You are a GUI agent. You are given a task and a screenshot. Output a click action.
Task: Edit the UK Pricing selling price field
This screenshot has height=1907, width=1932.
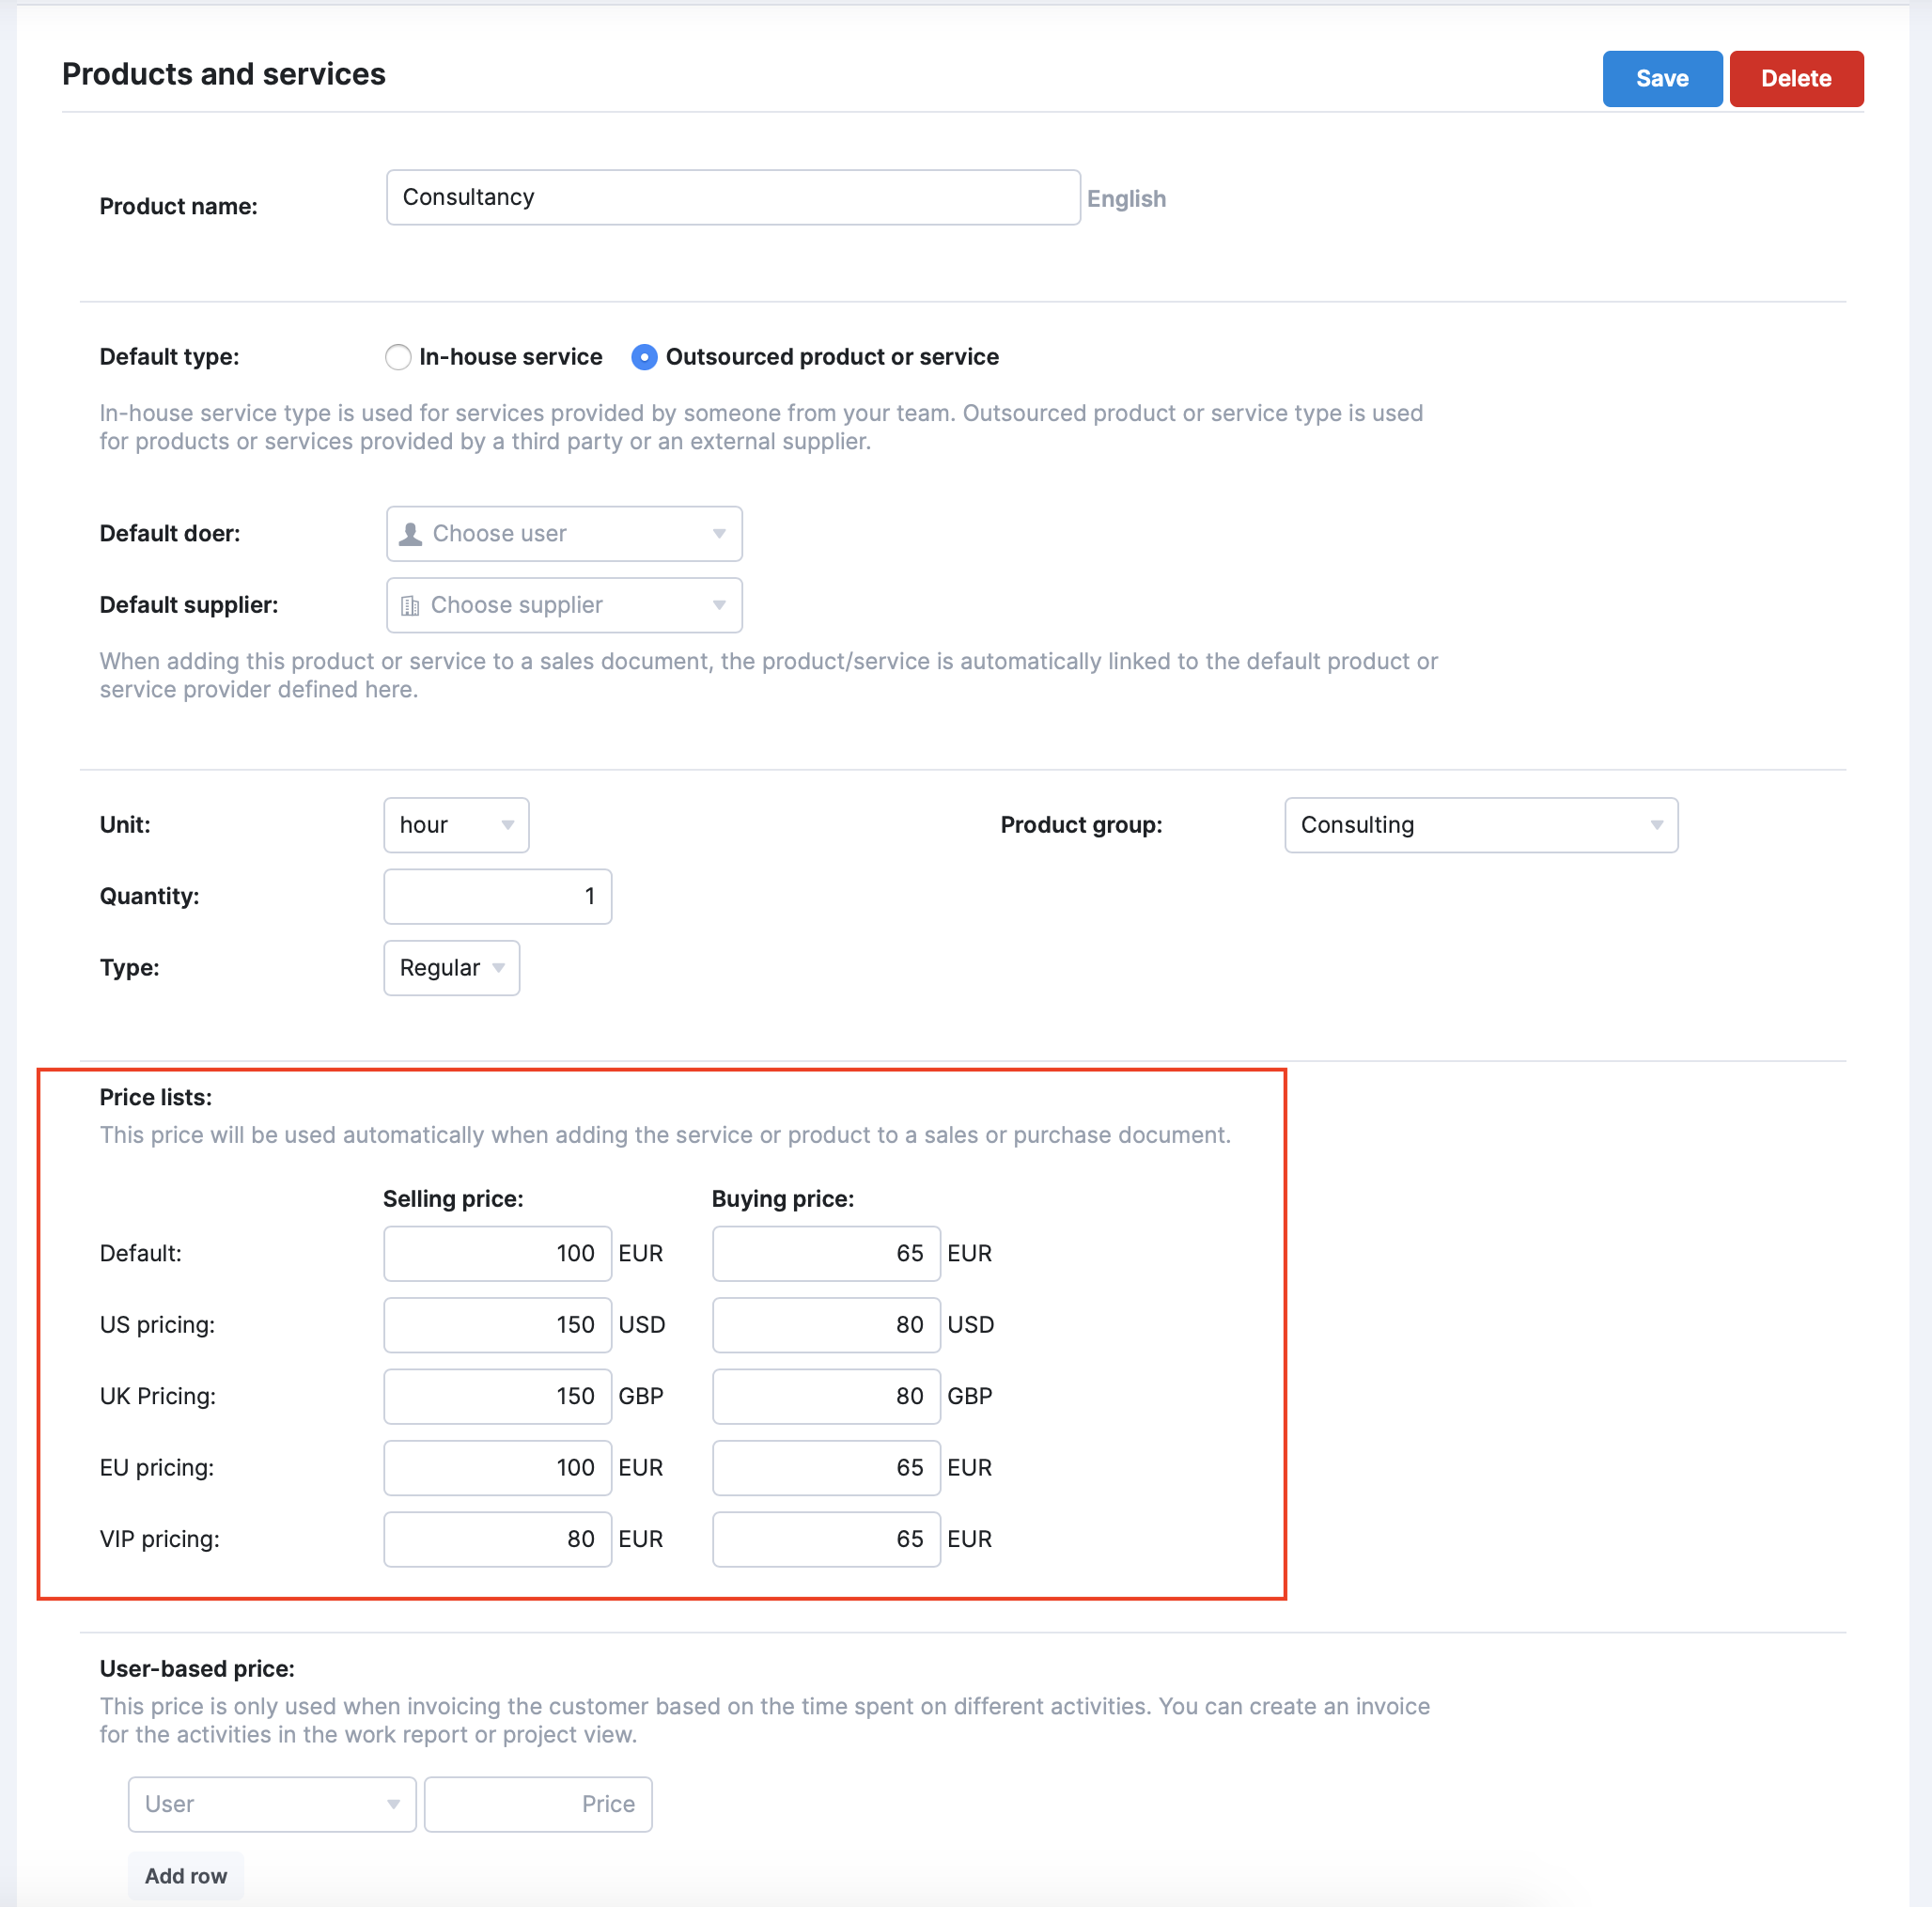pos(497,1396)
